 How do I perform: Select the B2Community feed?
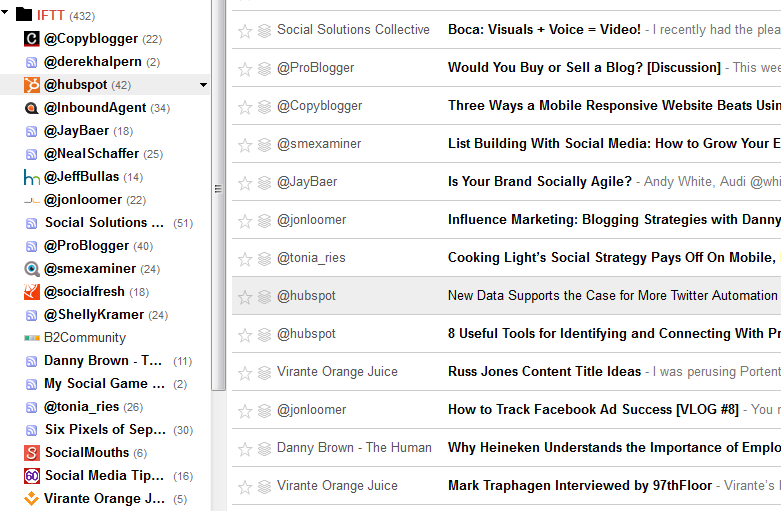point(85,337)
